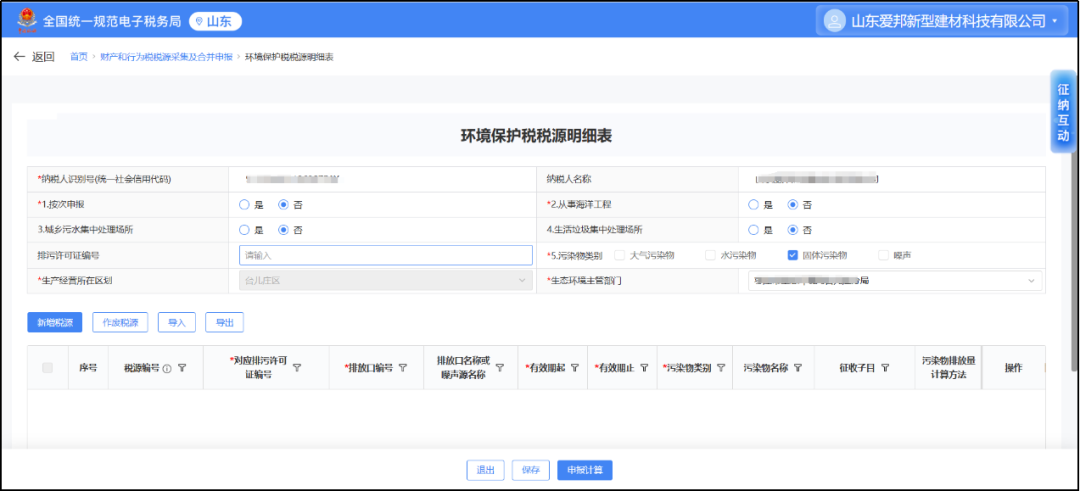Screen dimensions: 1080x491
Task: Open the filter icon for 税源编号
Action: click(x=182, y=368)
